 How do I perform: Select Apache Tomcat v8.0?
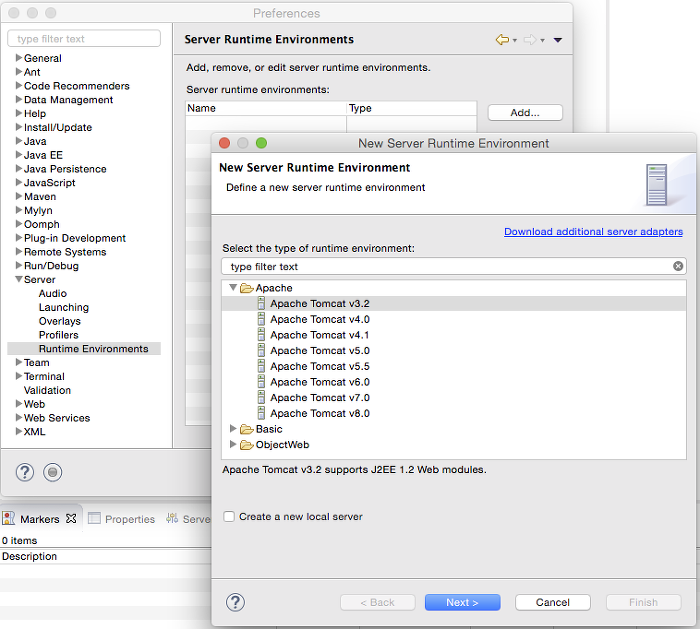tap(320, 413)
